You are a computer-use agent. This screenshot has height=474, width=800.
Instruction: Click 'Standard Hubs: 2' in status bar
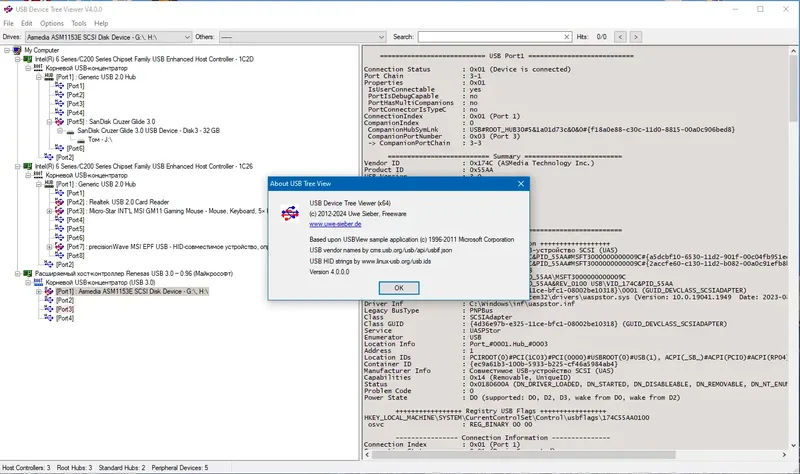(x=122, y=468)
